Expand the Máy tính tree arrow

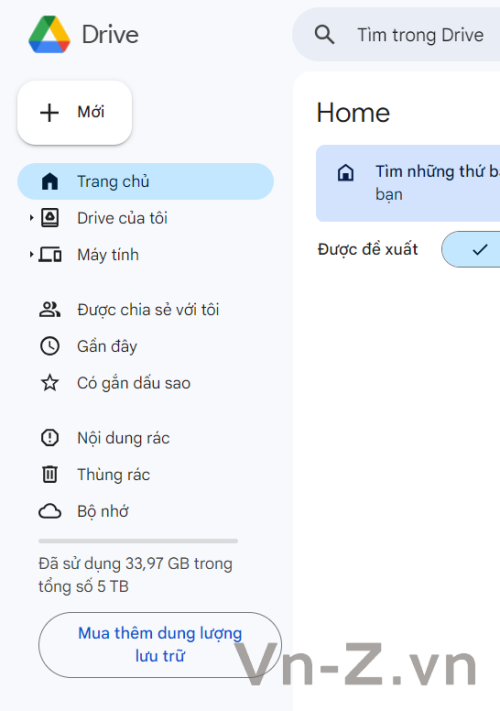(31, 255)
